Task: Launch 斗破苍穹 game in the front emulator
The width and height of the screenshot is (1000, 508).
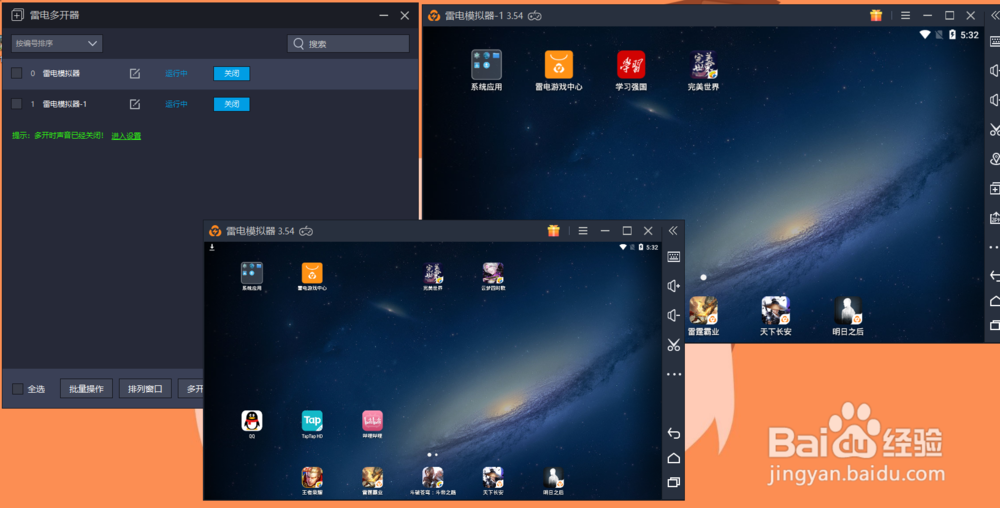Action: click(x=433, y=478)
